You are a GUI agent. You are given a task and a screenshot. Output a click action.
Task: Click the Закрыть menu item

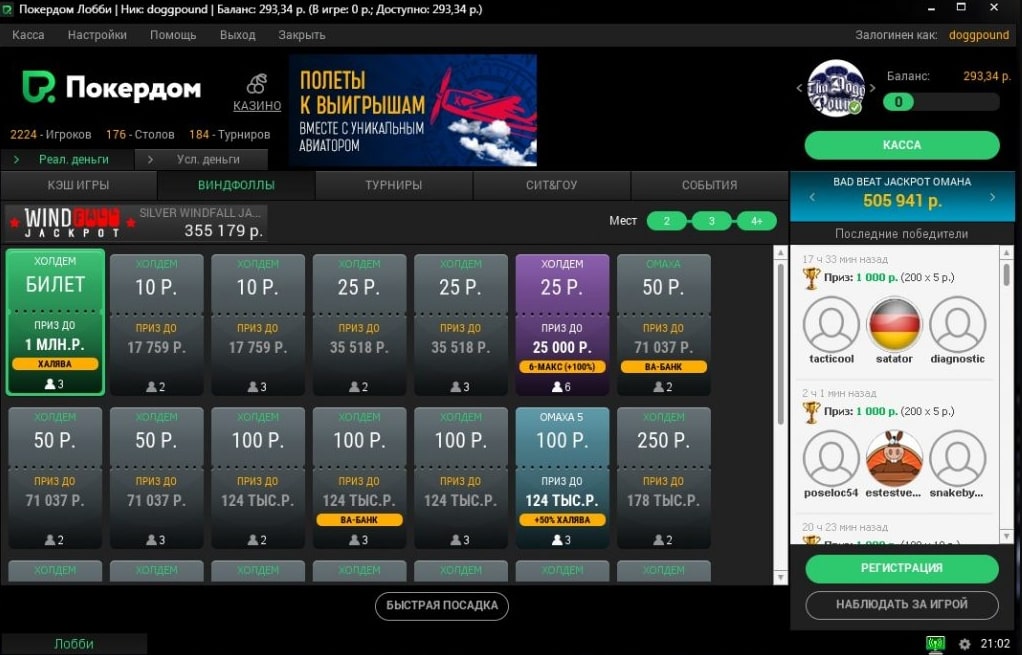302,35
